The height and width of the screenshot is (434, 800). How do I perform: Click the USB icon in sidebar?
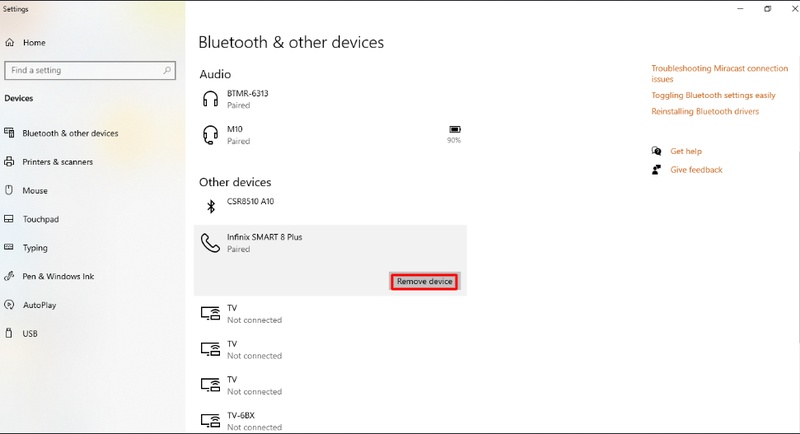pyautogui.click(x=9, y=334)
